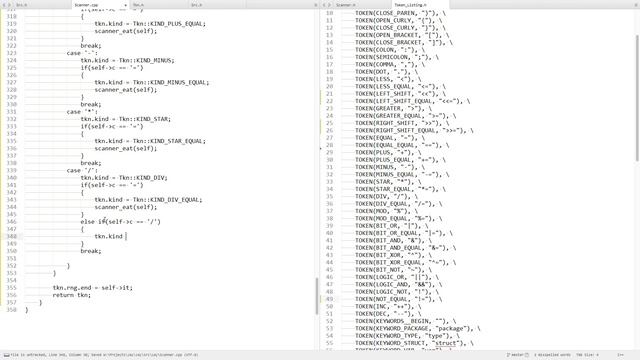Click TOKEN(KEYWORD_STRUCT line
Screen dimensions: 640x360
click(414, 344)
